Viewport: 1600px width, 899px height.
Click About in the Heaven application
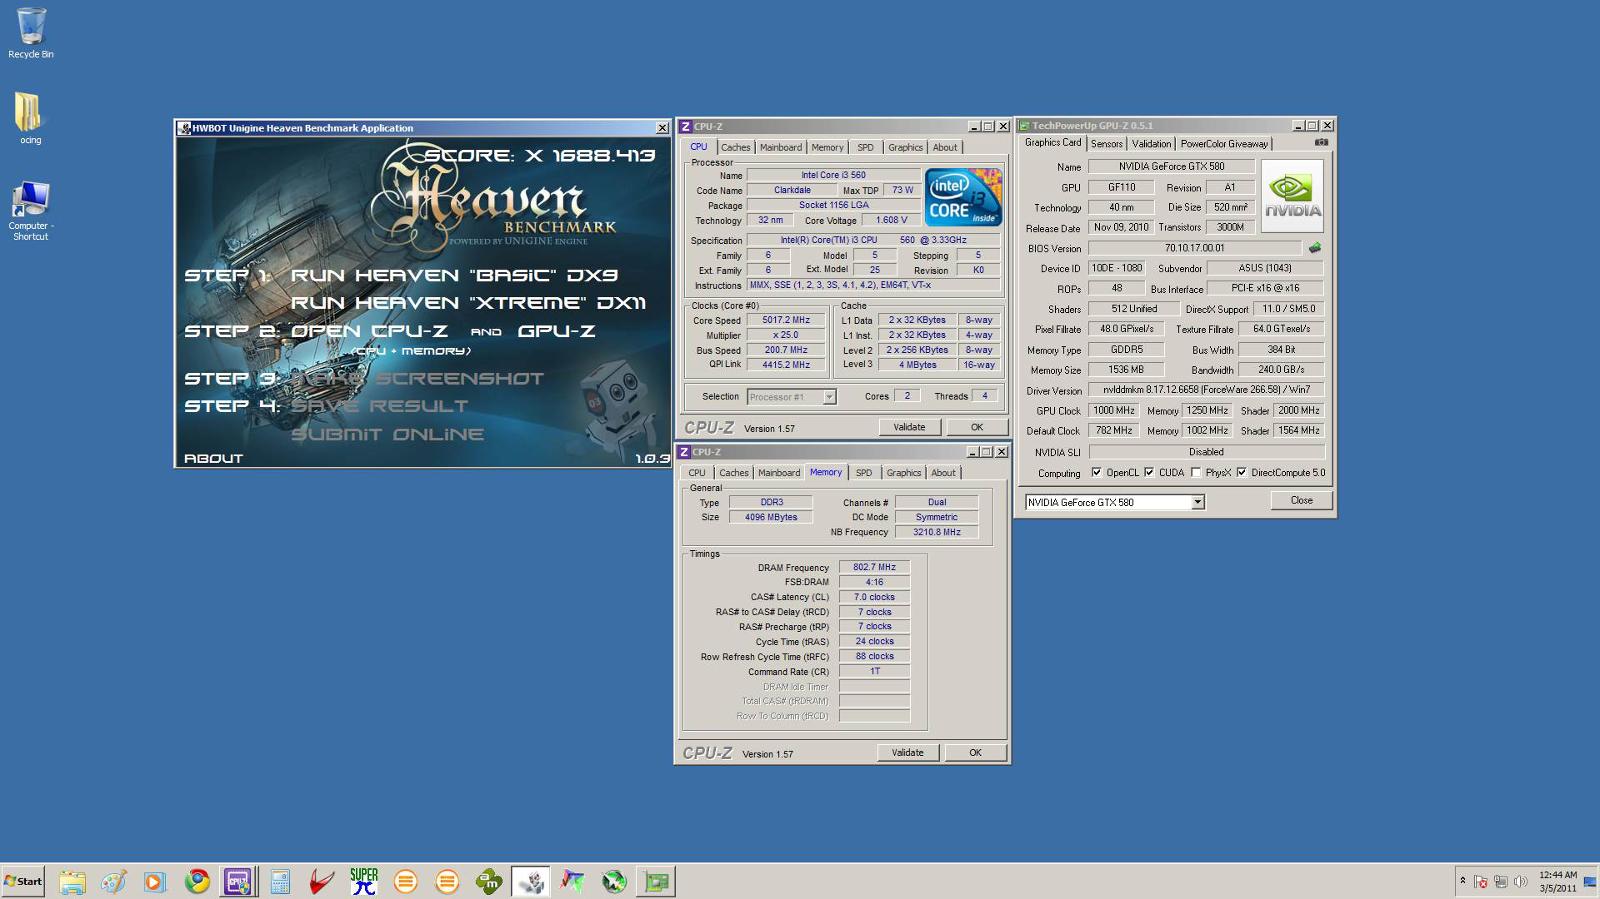tap(213, 459)
